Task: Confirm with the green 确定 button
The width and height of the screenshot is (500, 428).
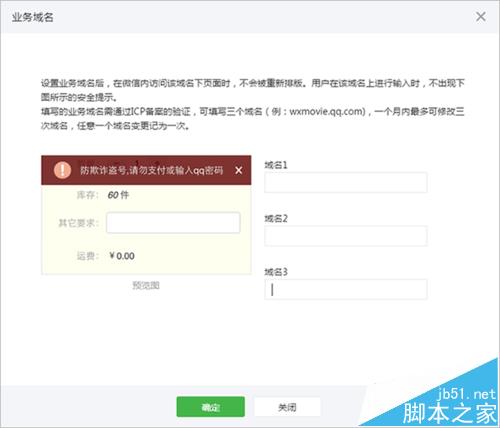Action: (x=210, y=406)
